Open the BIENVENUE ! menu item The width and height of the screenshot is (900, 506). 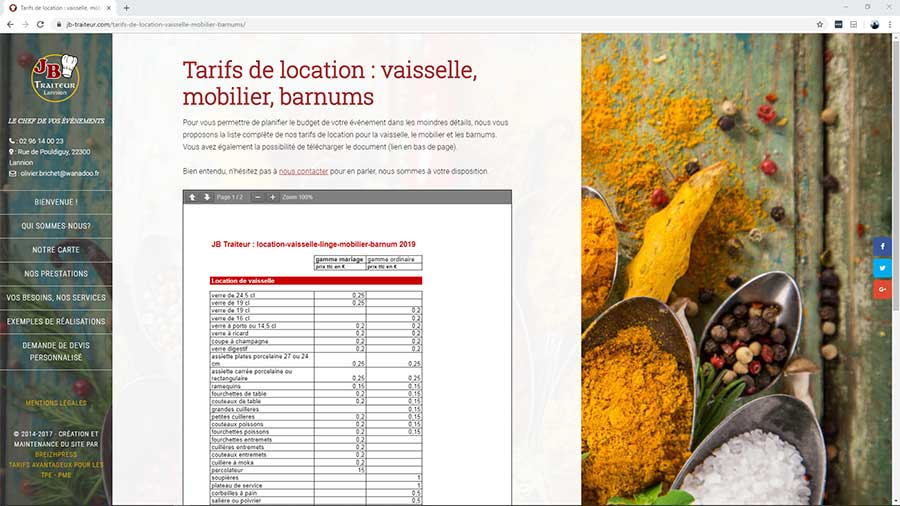[x=56, y=202]
